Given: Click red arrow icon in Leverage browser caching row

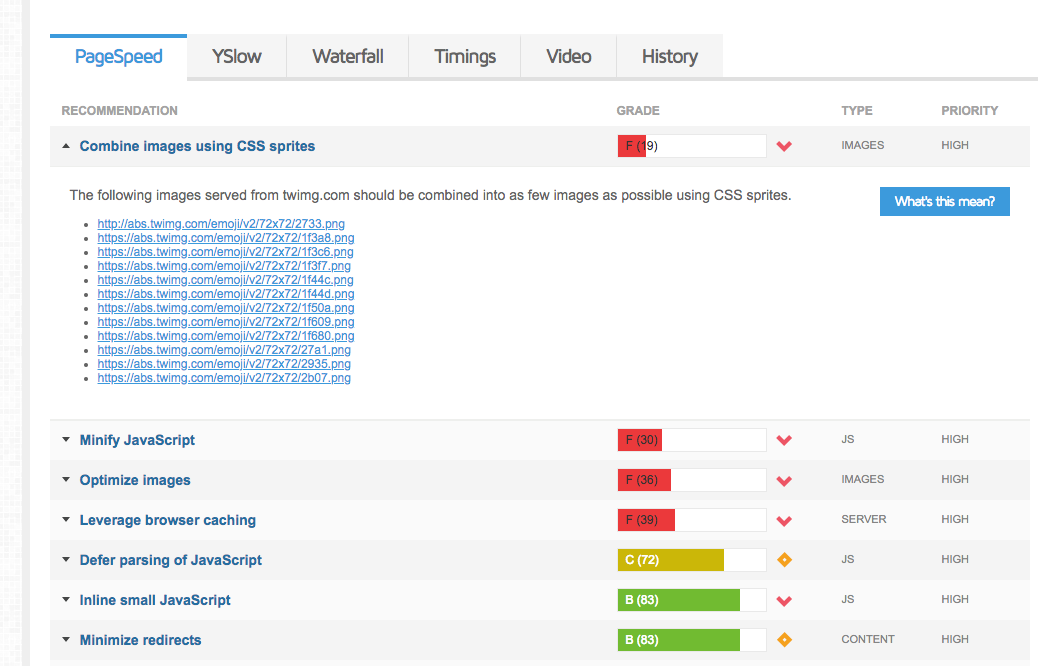Looking at the screenshot, I should pos(784,520).
